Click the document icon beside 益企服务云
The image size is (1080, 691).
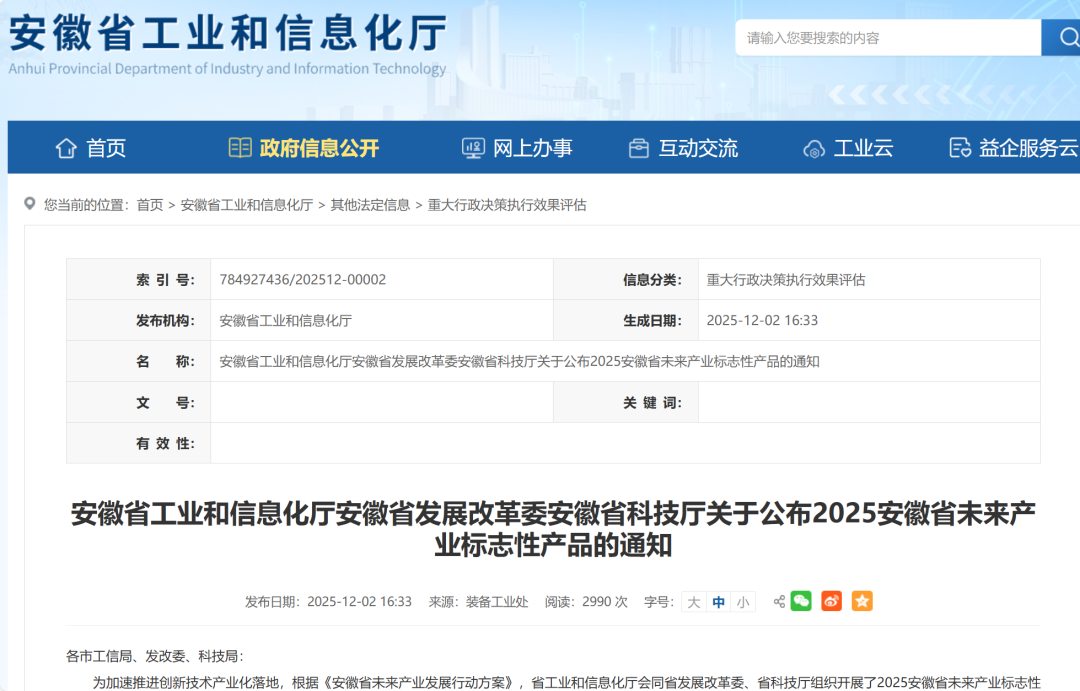pos(960,148)
